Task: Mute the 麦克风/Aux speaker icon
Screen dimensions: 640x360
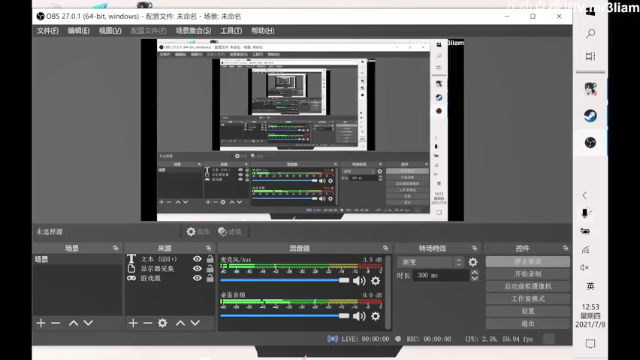Action: tap(359, 281)
